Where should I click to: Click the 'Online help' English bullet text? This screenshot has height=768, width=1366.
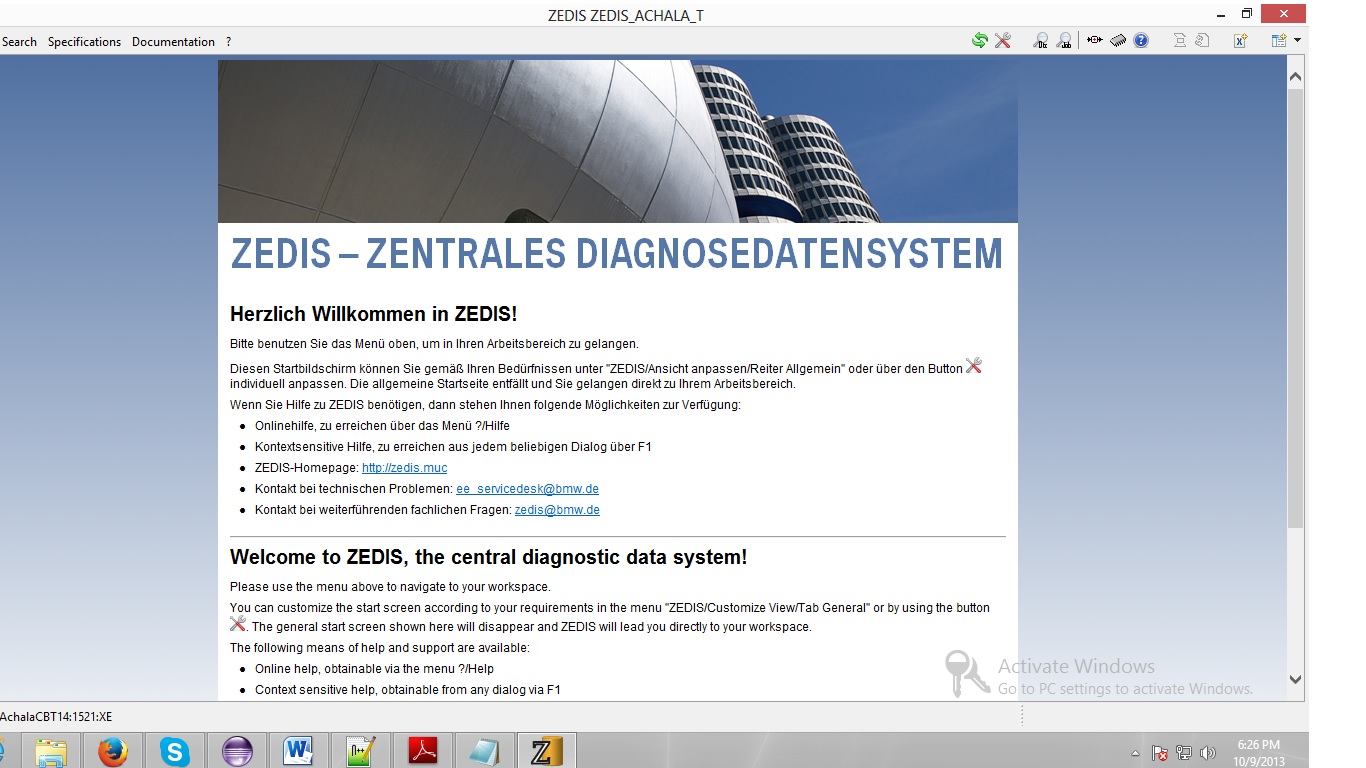coord(374,669)
